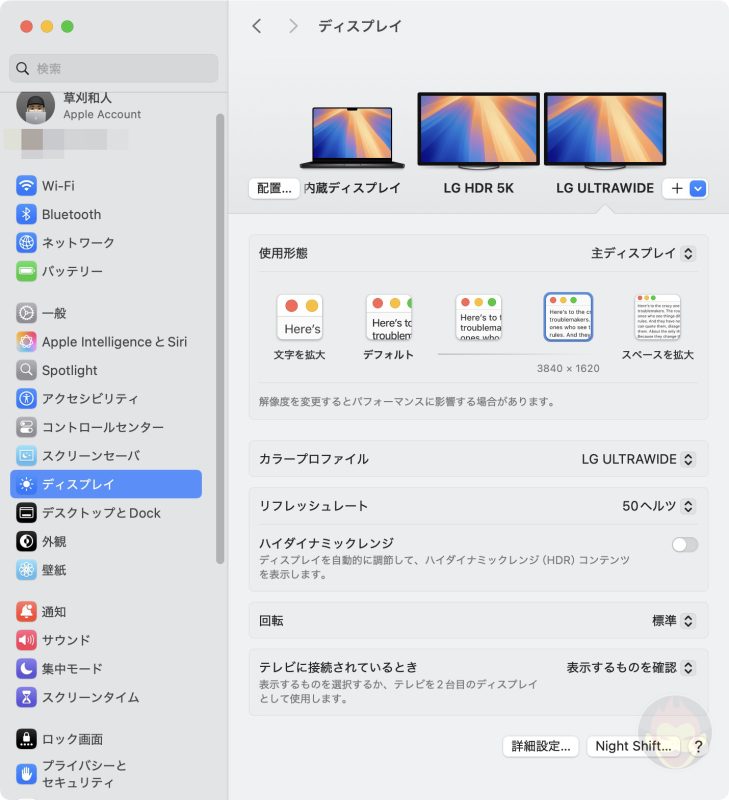
Task: Click the 3840 × 1620 resolution label
Action: tap(568, 368)
